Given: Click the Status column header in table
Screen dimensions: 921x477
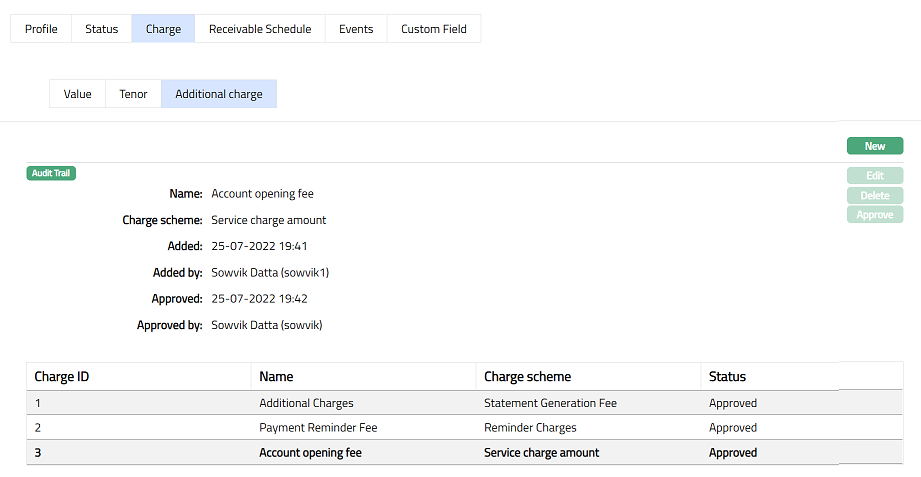Looking at the screenshot, I should [x=727, y=377].
